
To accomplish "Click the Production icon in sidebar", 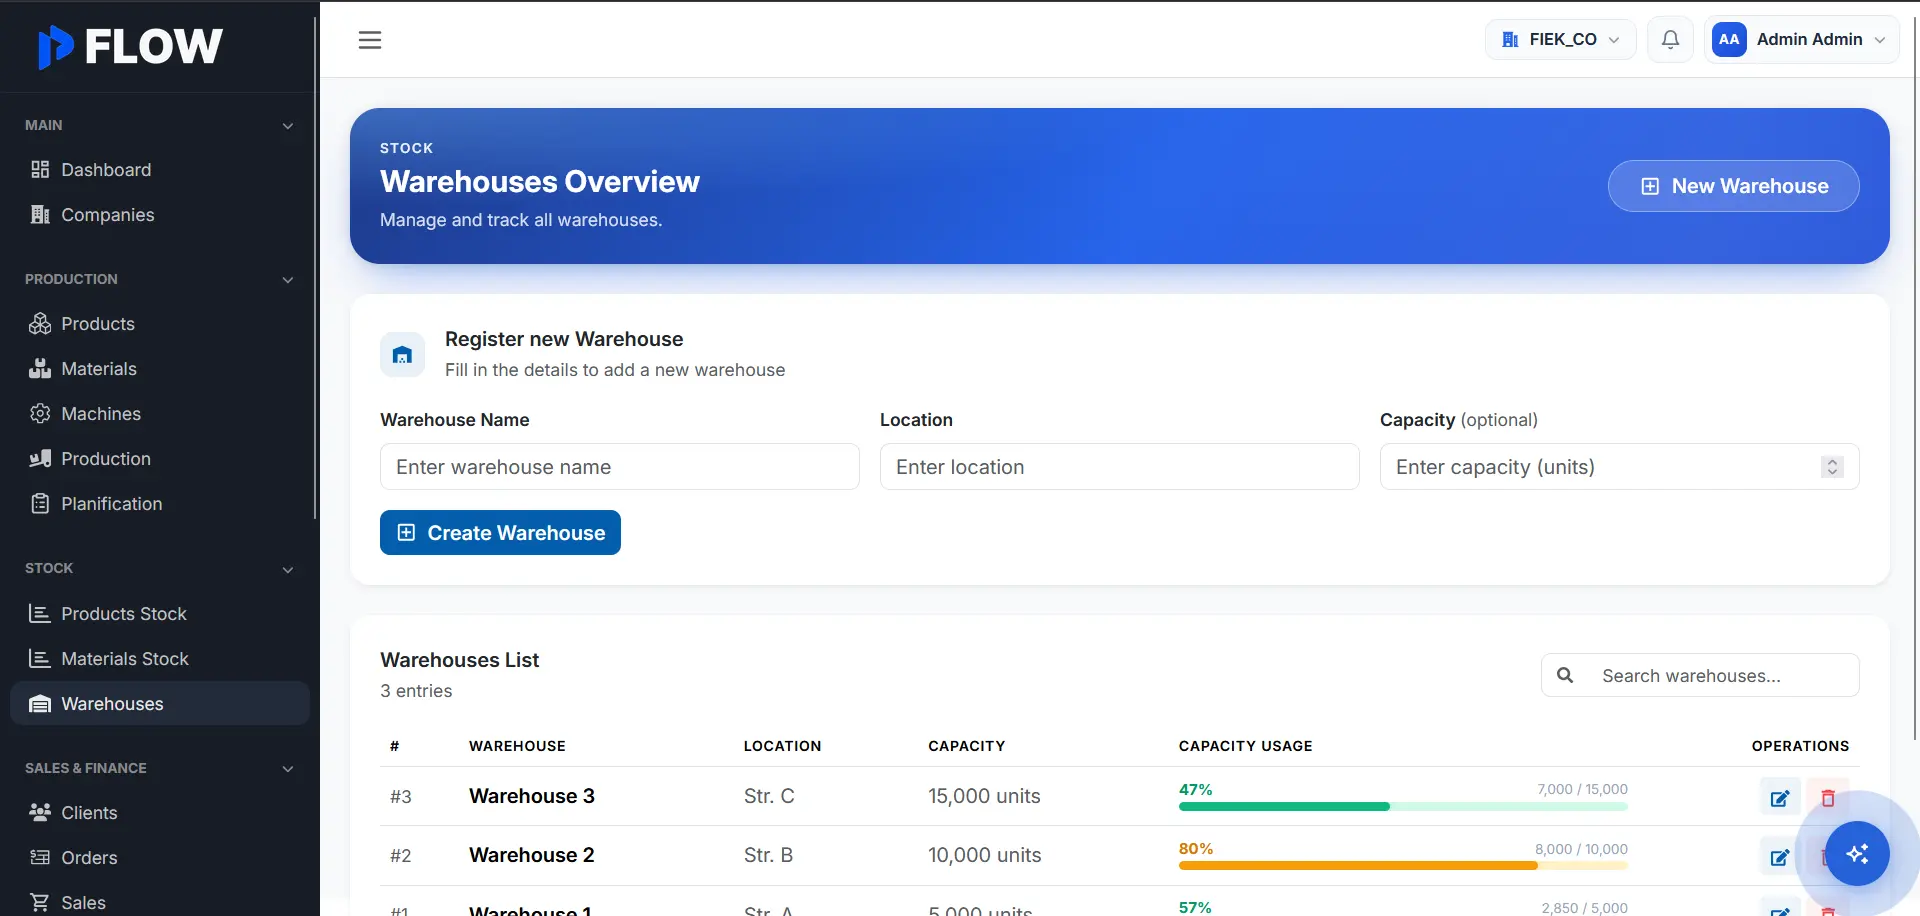I will click(x=40, y=459).
